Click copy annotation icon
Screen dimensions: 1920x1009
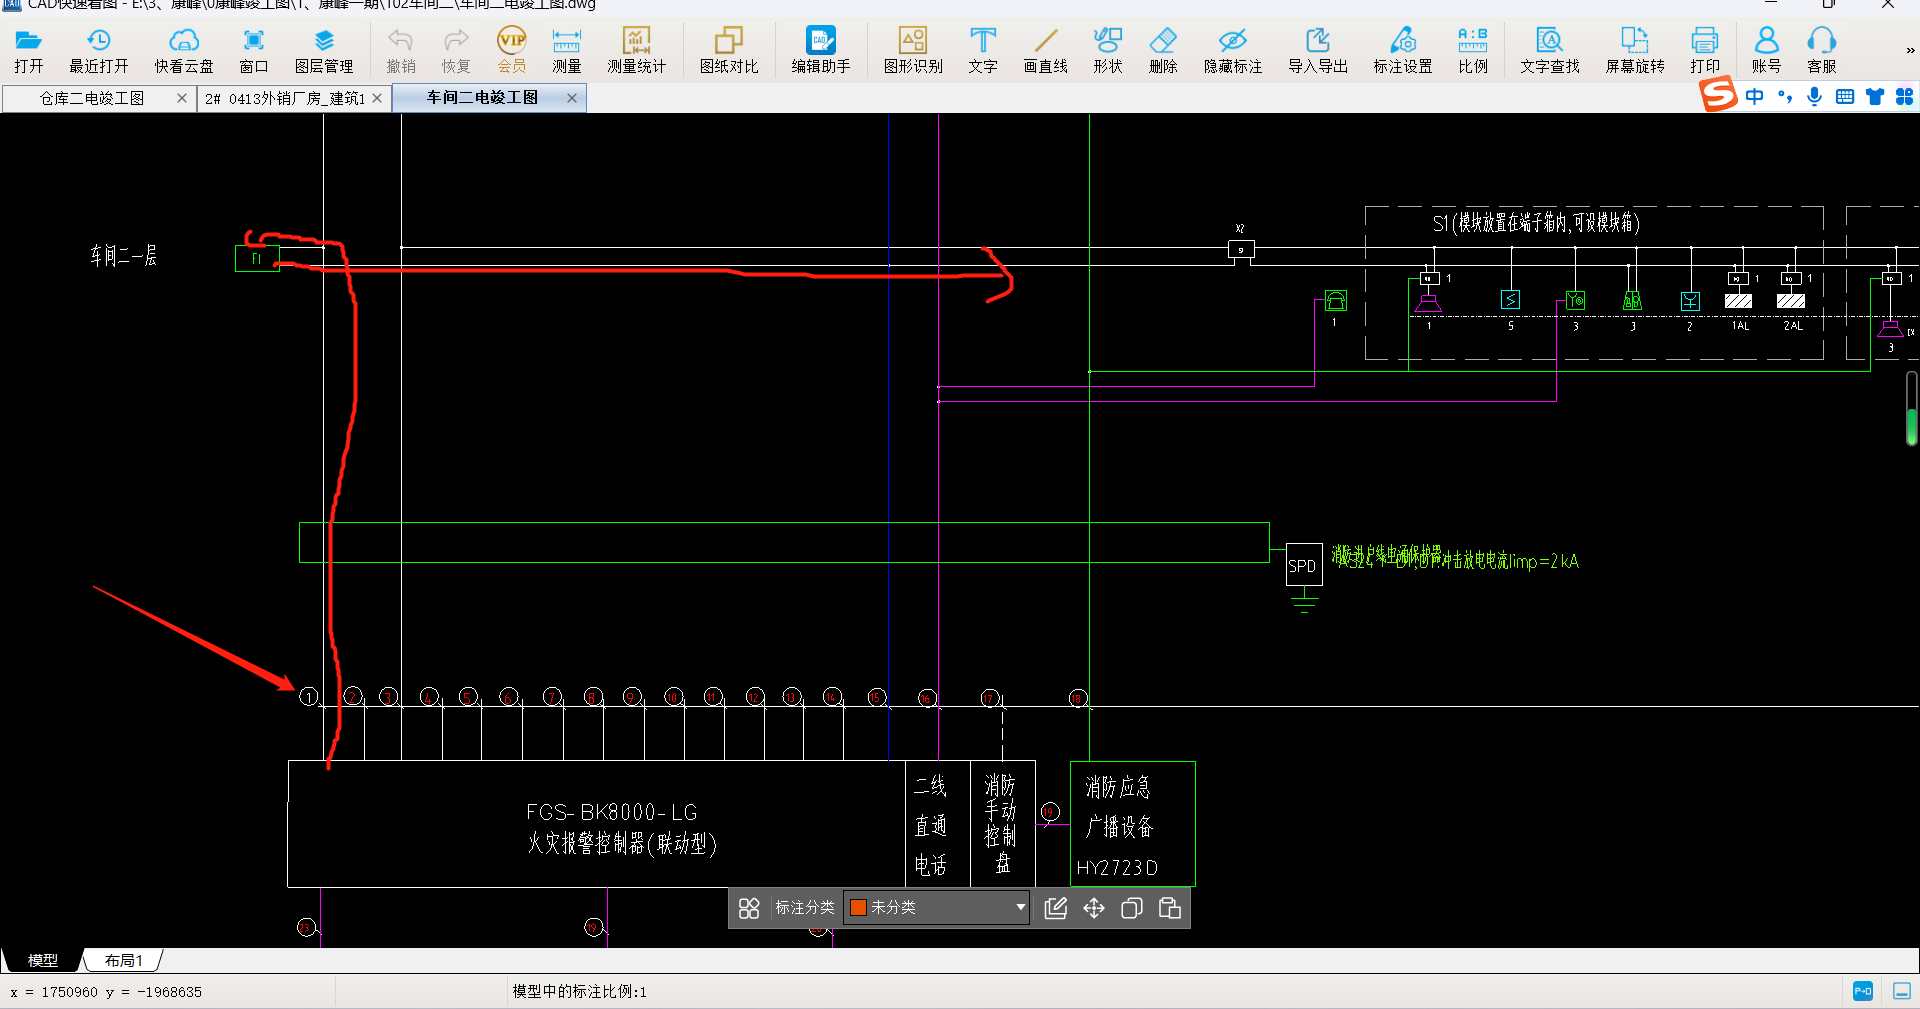(1132, 908)
